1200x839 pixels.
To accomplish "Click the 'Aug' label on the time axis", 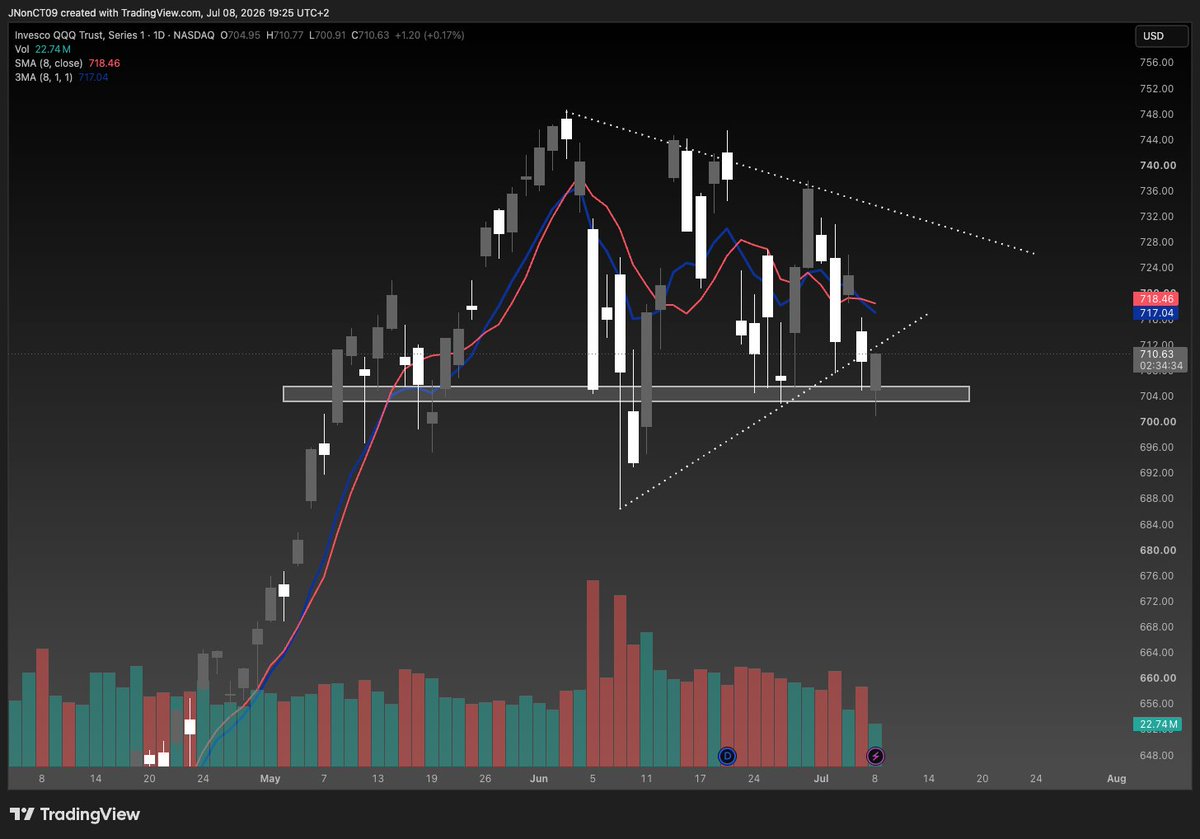I will pyautogui.click(x=1117, y=778).
